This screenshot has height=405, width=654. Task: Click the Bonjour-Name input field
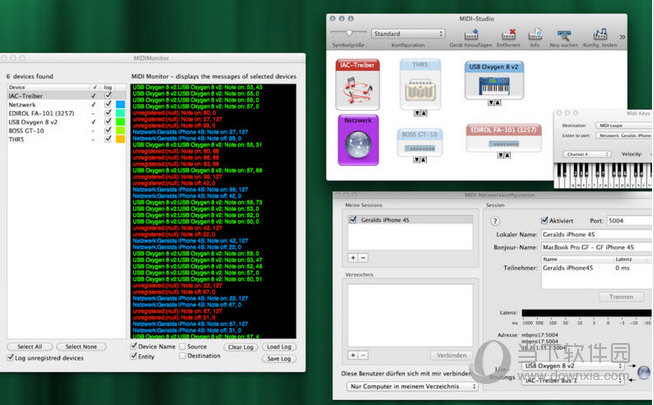(x=596, y=247)
